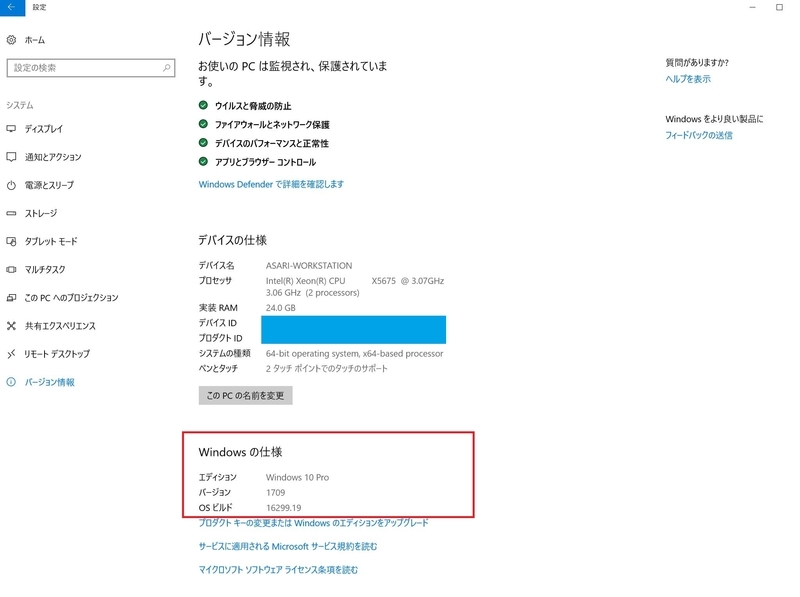Open the ソフトウェア ライセンス条項を読む link

[279, 569]
